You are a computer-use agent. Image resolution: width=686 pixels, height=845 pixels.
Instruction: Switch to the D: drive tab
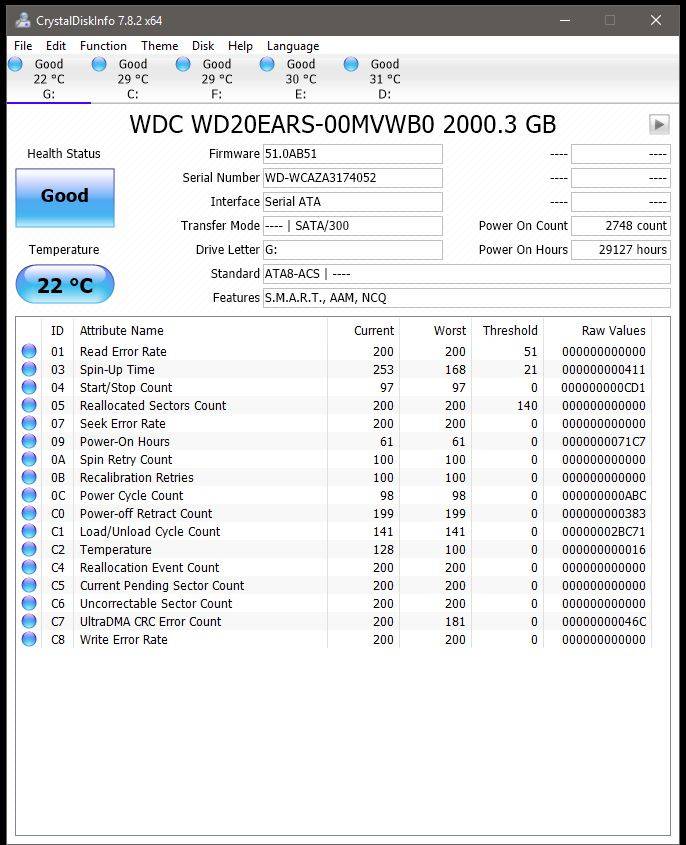click(x=385, y=79)
